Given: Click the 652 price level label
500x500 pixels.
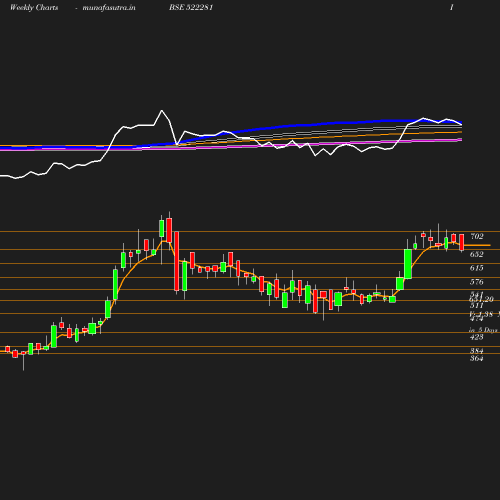Looking at the screenshot, I should pyautogui.click(x=477, y=254).
